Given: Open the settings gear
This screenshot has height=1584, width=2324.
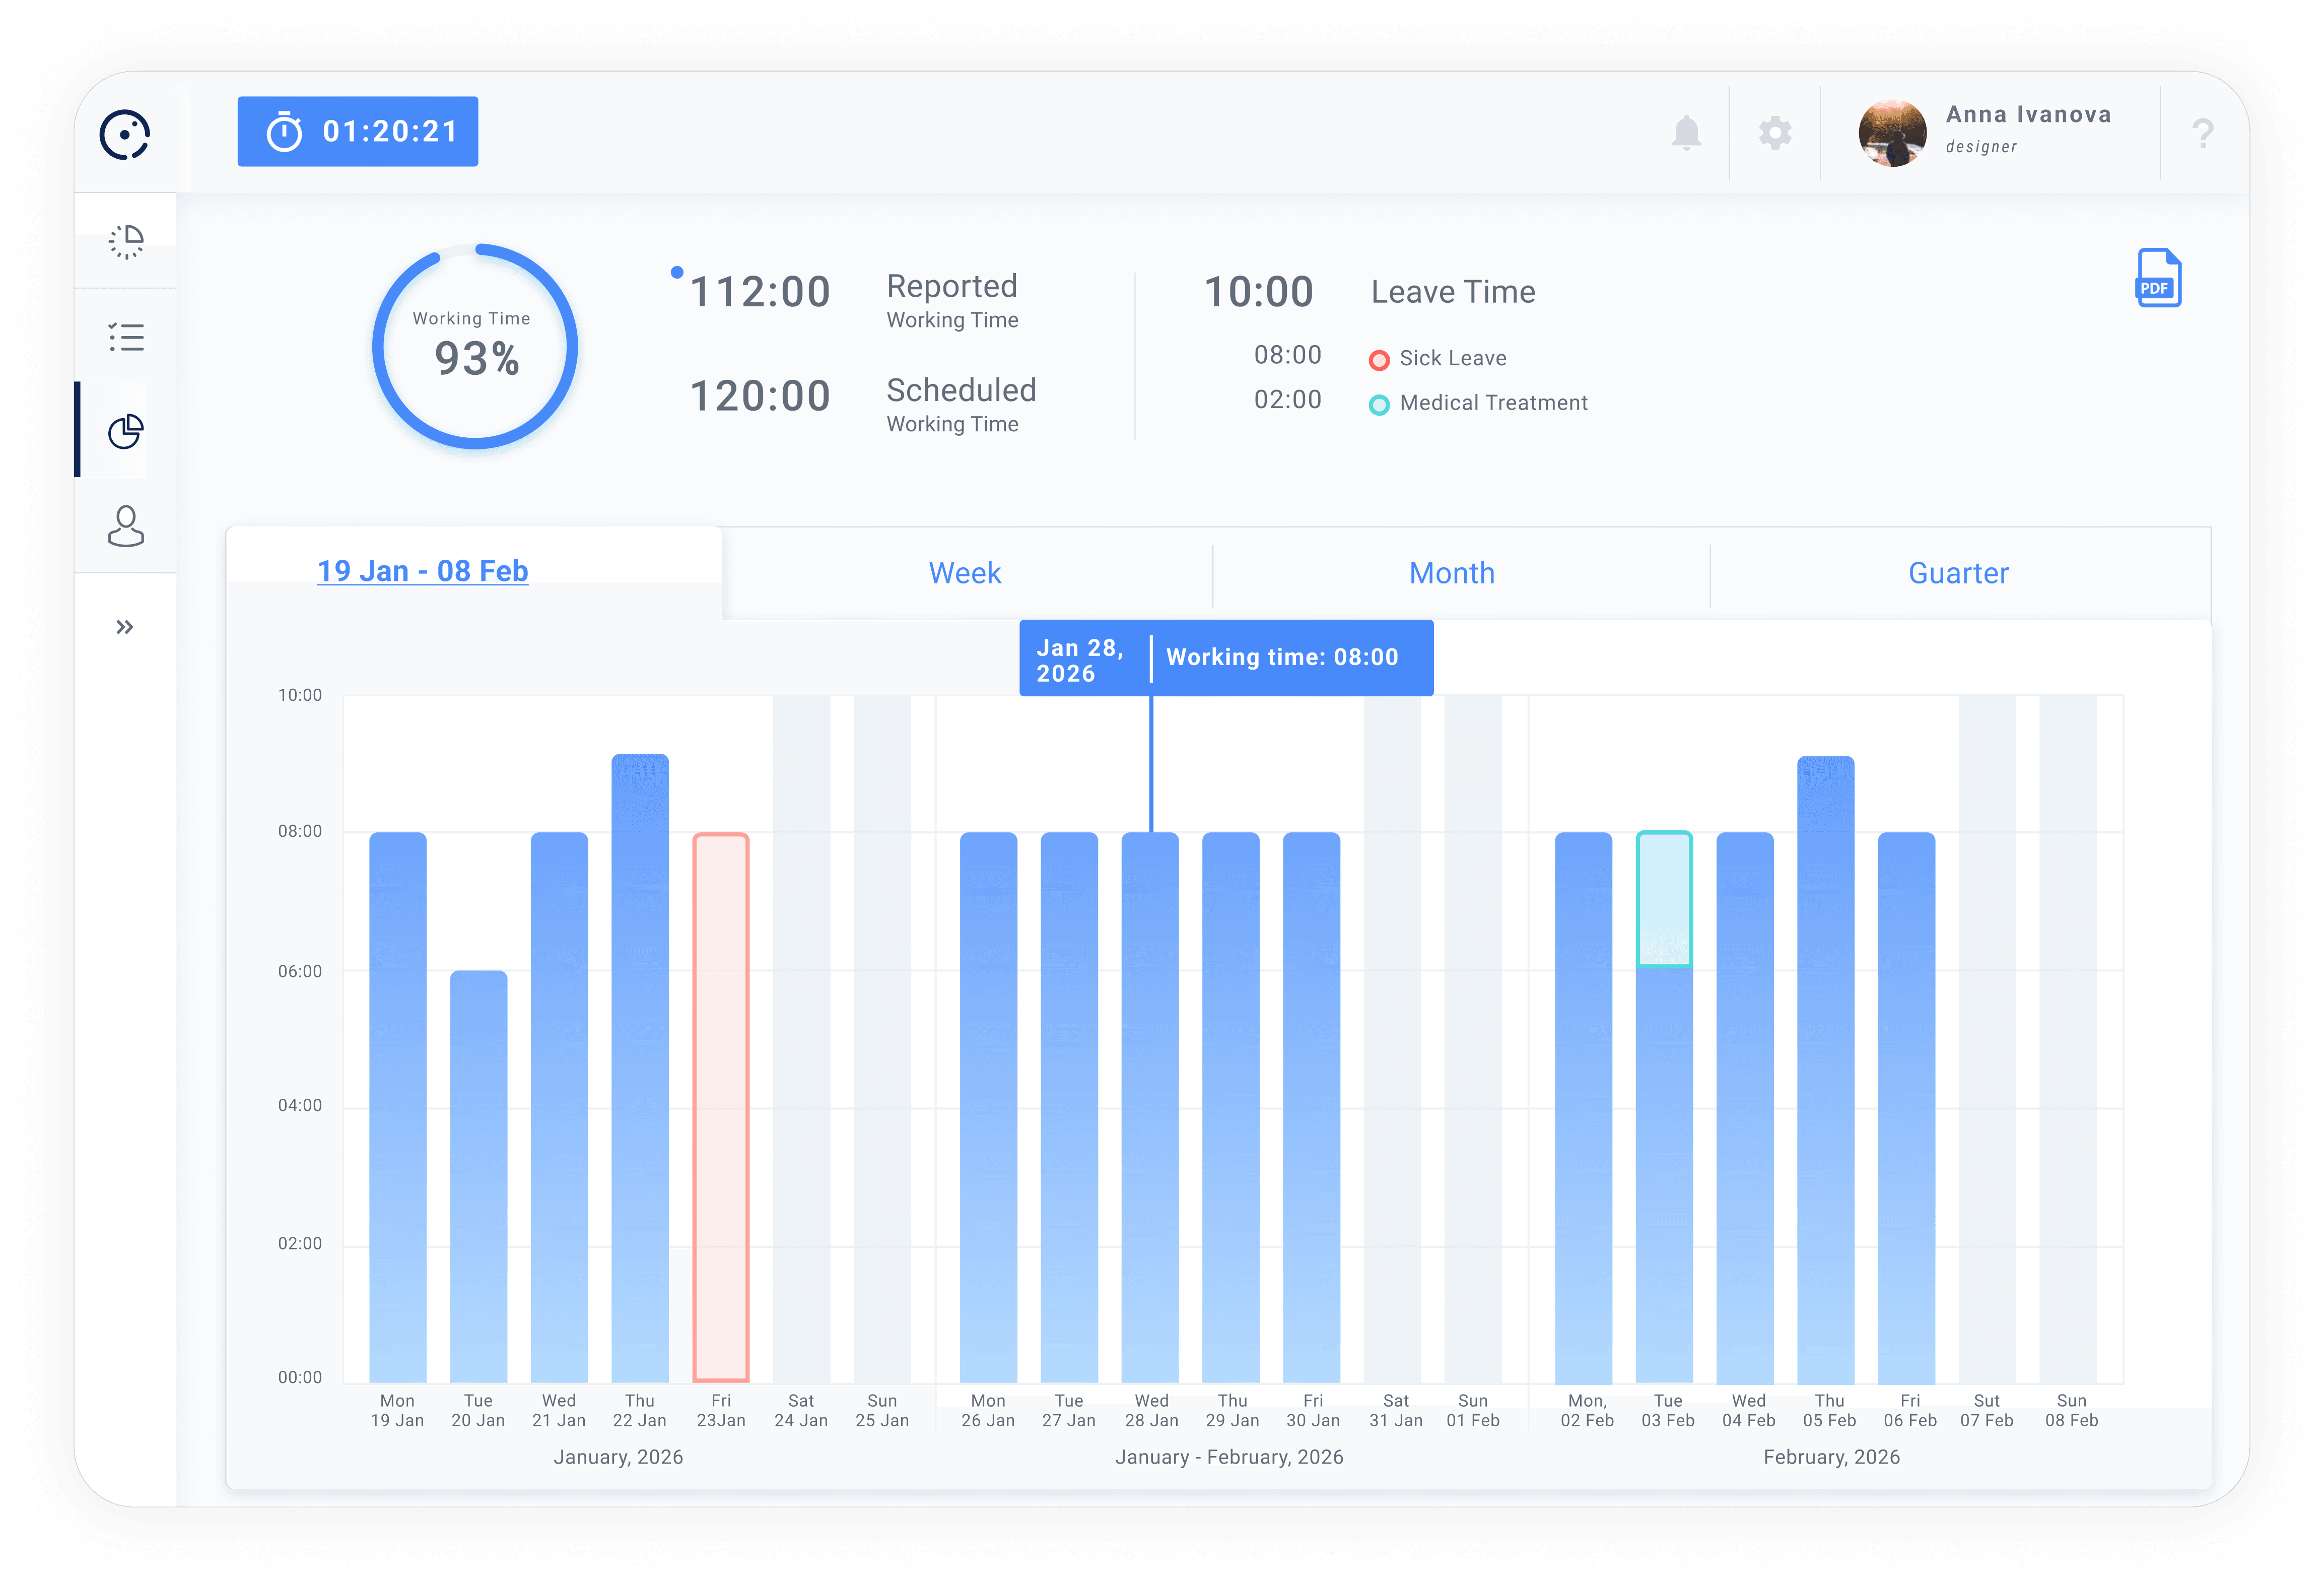Looking at the screenshot, I should pyautogui.click(x=1775, y=133).
